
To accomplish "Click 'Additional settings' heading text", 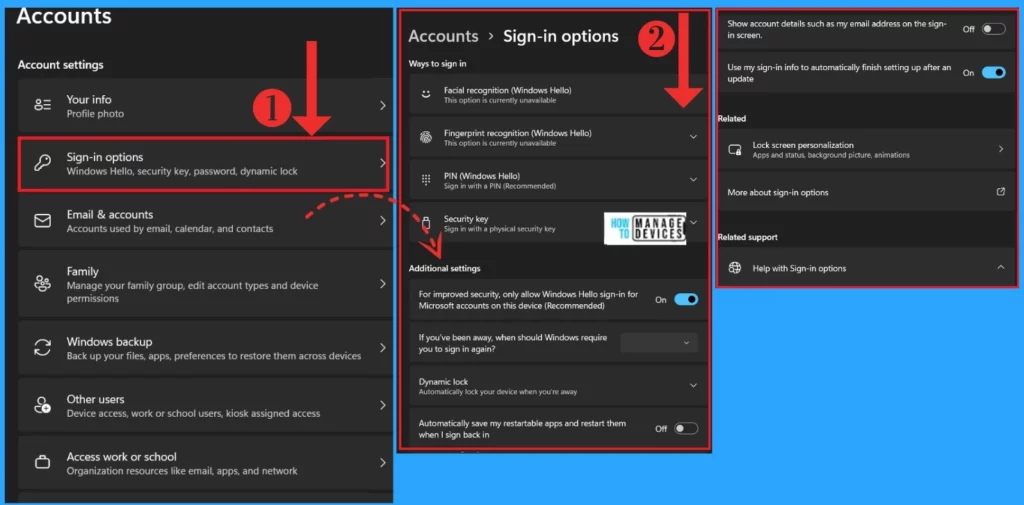I will (x=444, y=269).
